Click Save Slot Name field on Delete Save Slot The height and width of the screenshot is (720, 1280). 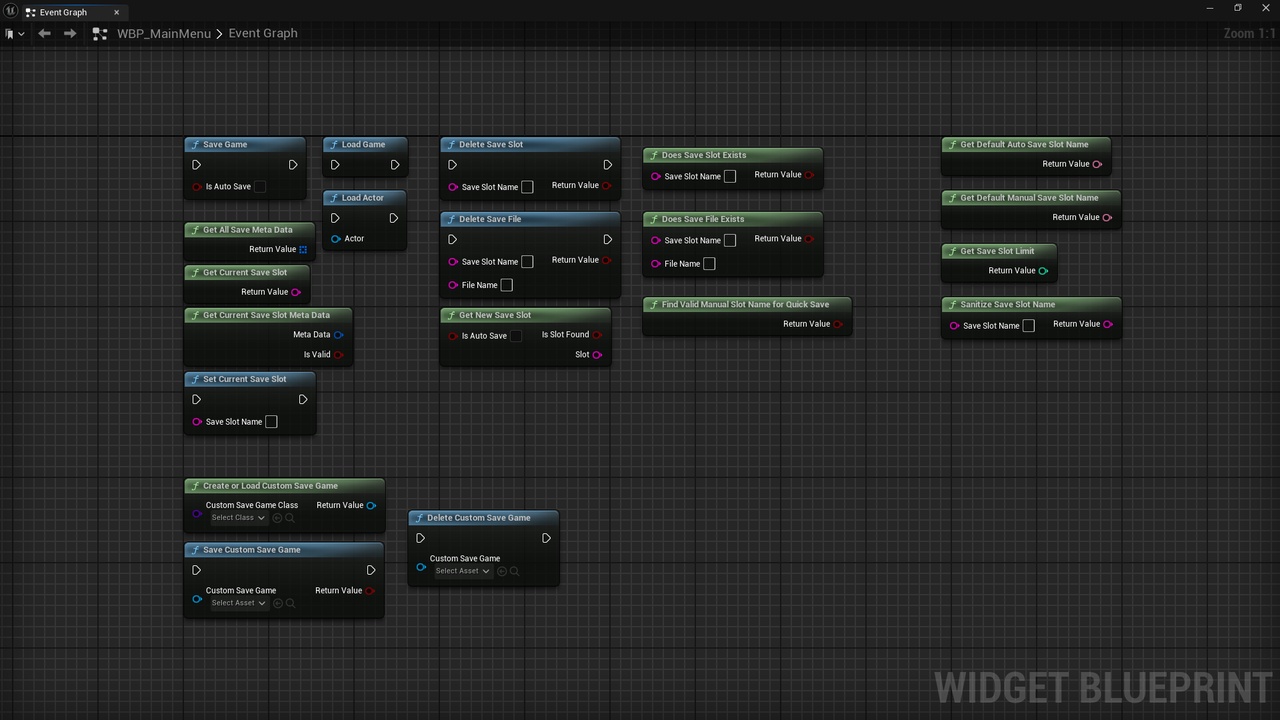tap(527, 187)
